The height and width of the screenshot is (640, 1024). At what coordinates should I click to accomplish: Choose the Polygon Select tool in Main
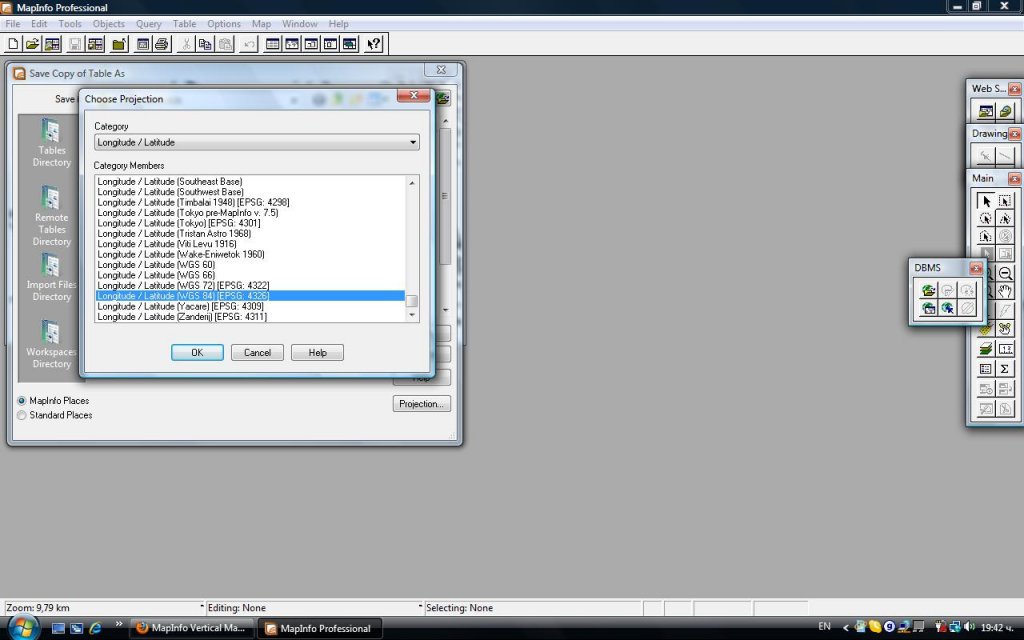pyautogui.click(x=1005, y=219)
